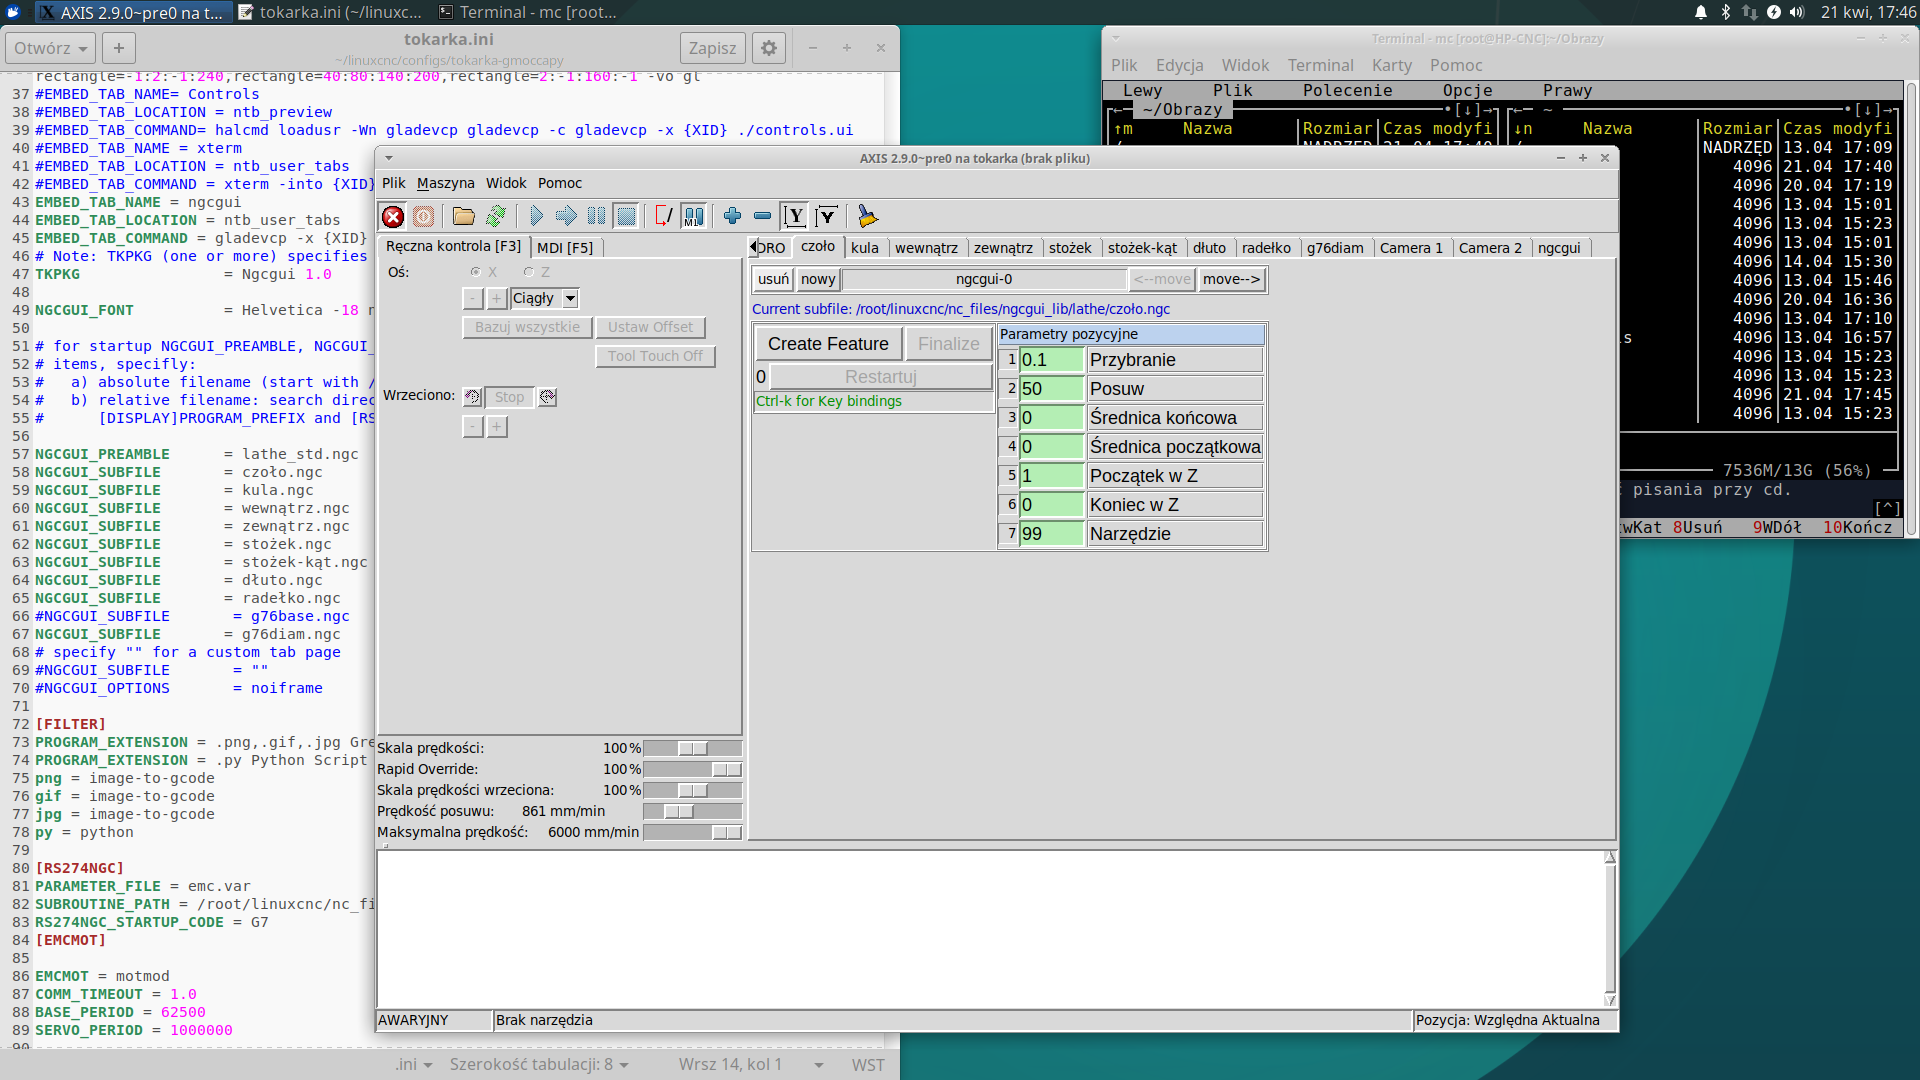Image resolution: width=1920 pixels, height=1080 pixels.
Task: Click Bazuj wszystkie button
Action: coord(527,327)
